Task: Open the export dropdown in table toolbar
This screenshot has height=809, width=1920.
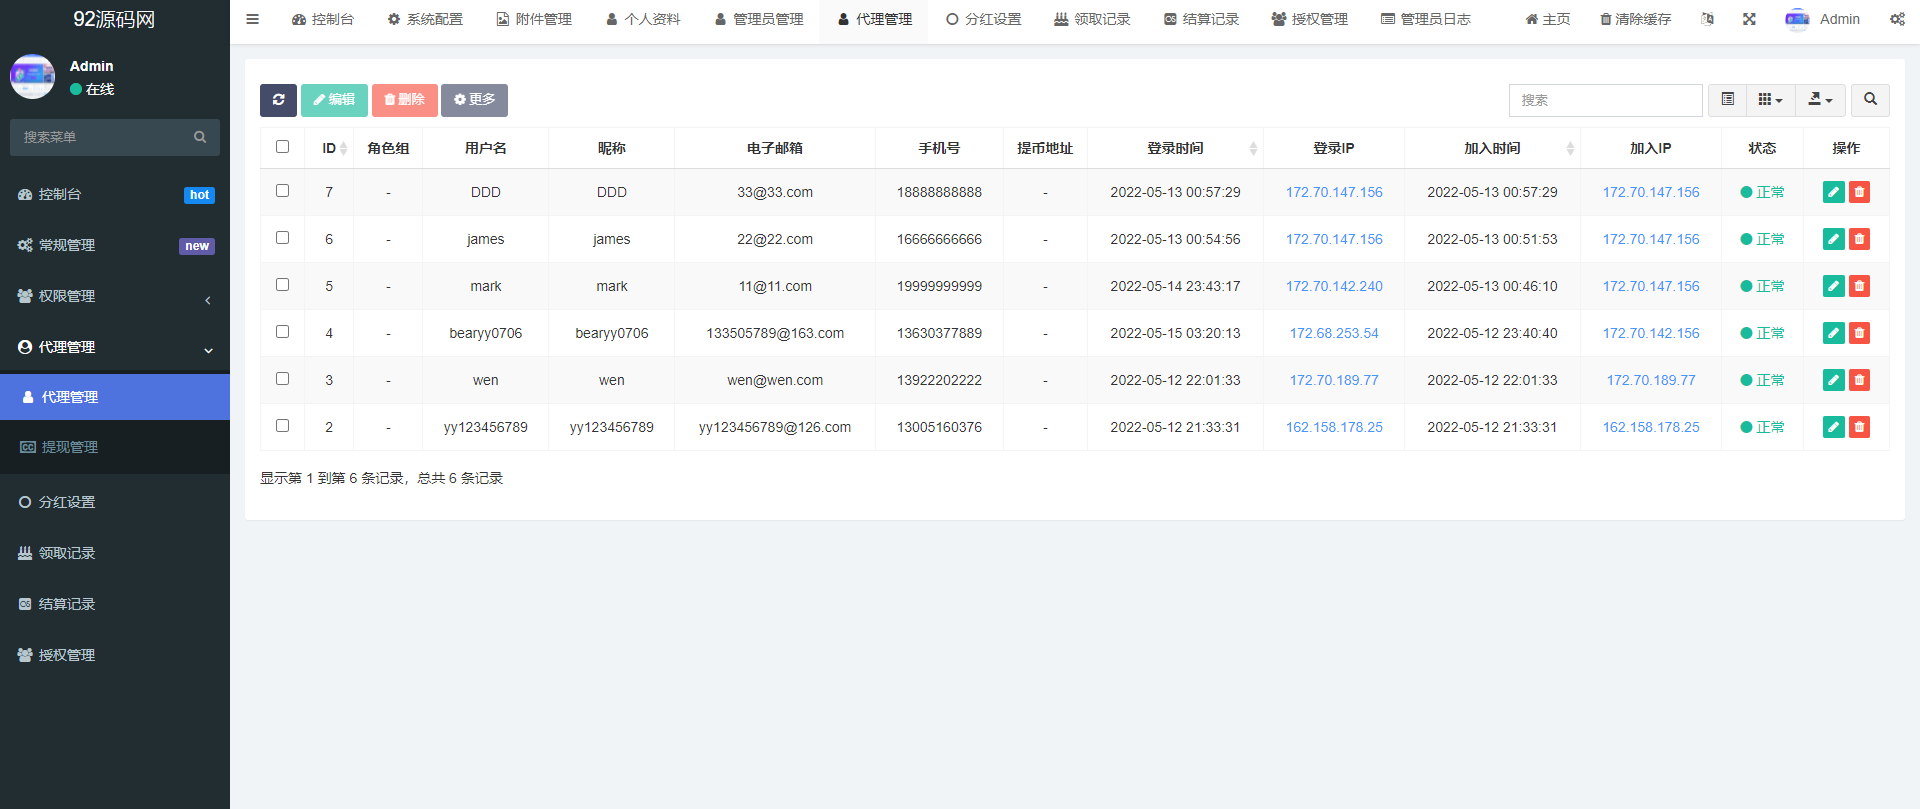Action: click(x=1820, y=100)
